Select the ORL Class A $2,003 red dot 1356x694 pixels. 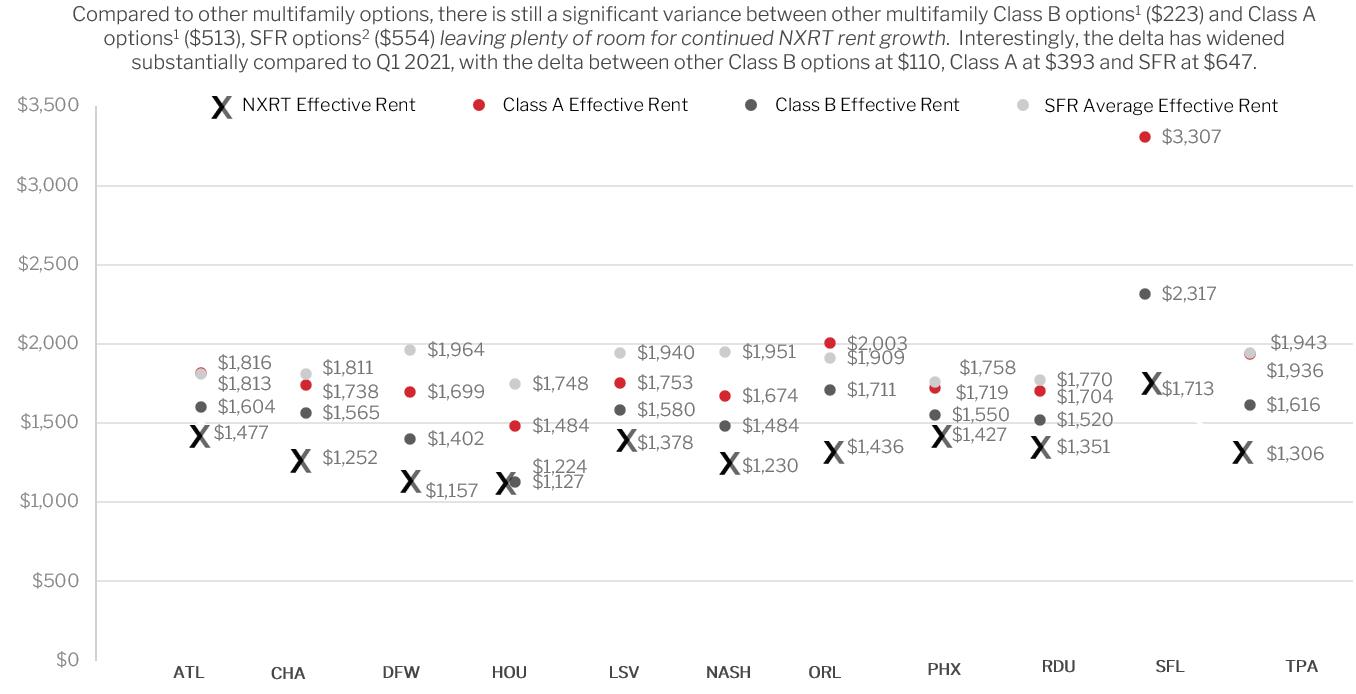[830, 343]
